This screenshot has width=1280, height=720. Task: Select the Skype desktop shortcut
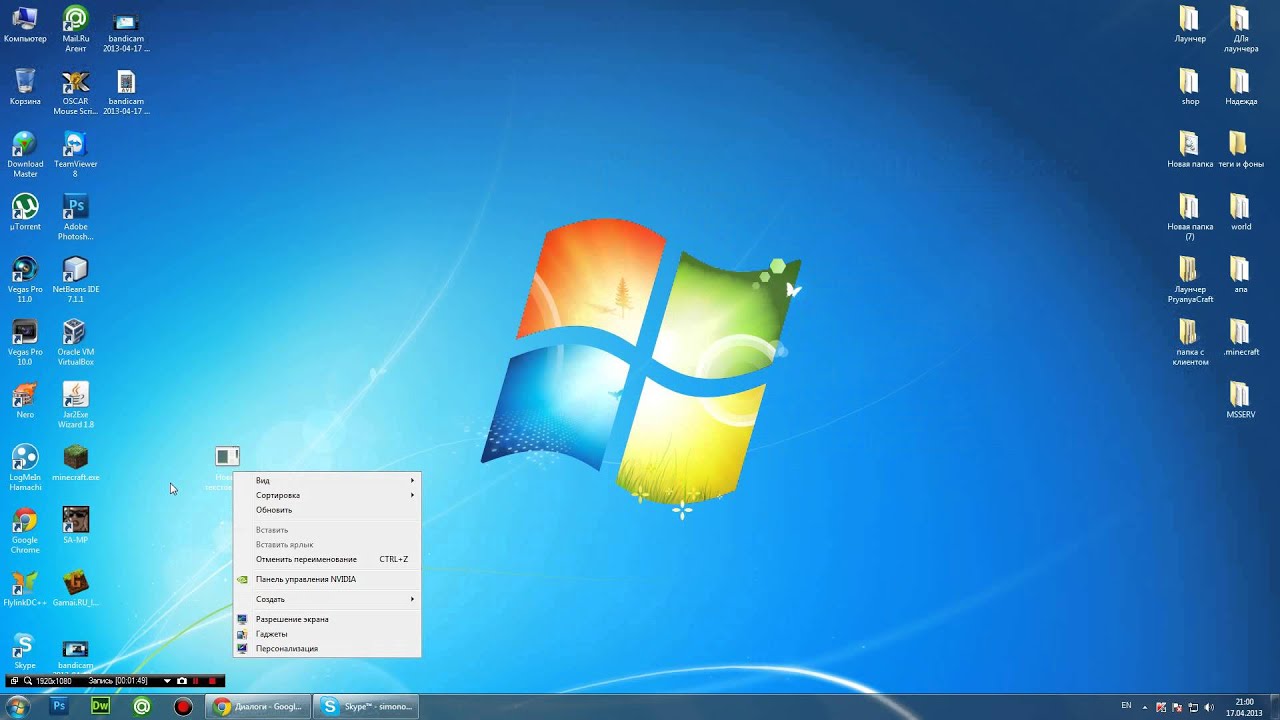(25, 651)
